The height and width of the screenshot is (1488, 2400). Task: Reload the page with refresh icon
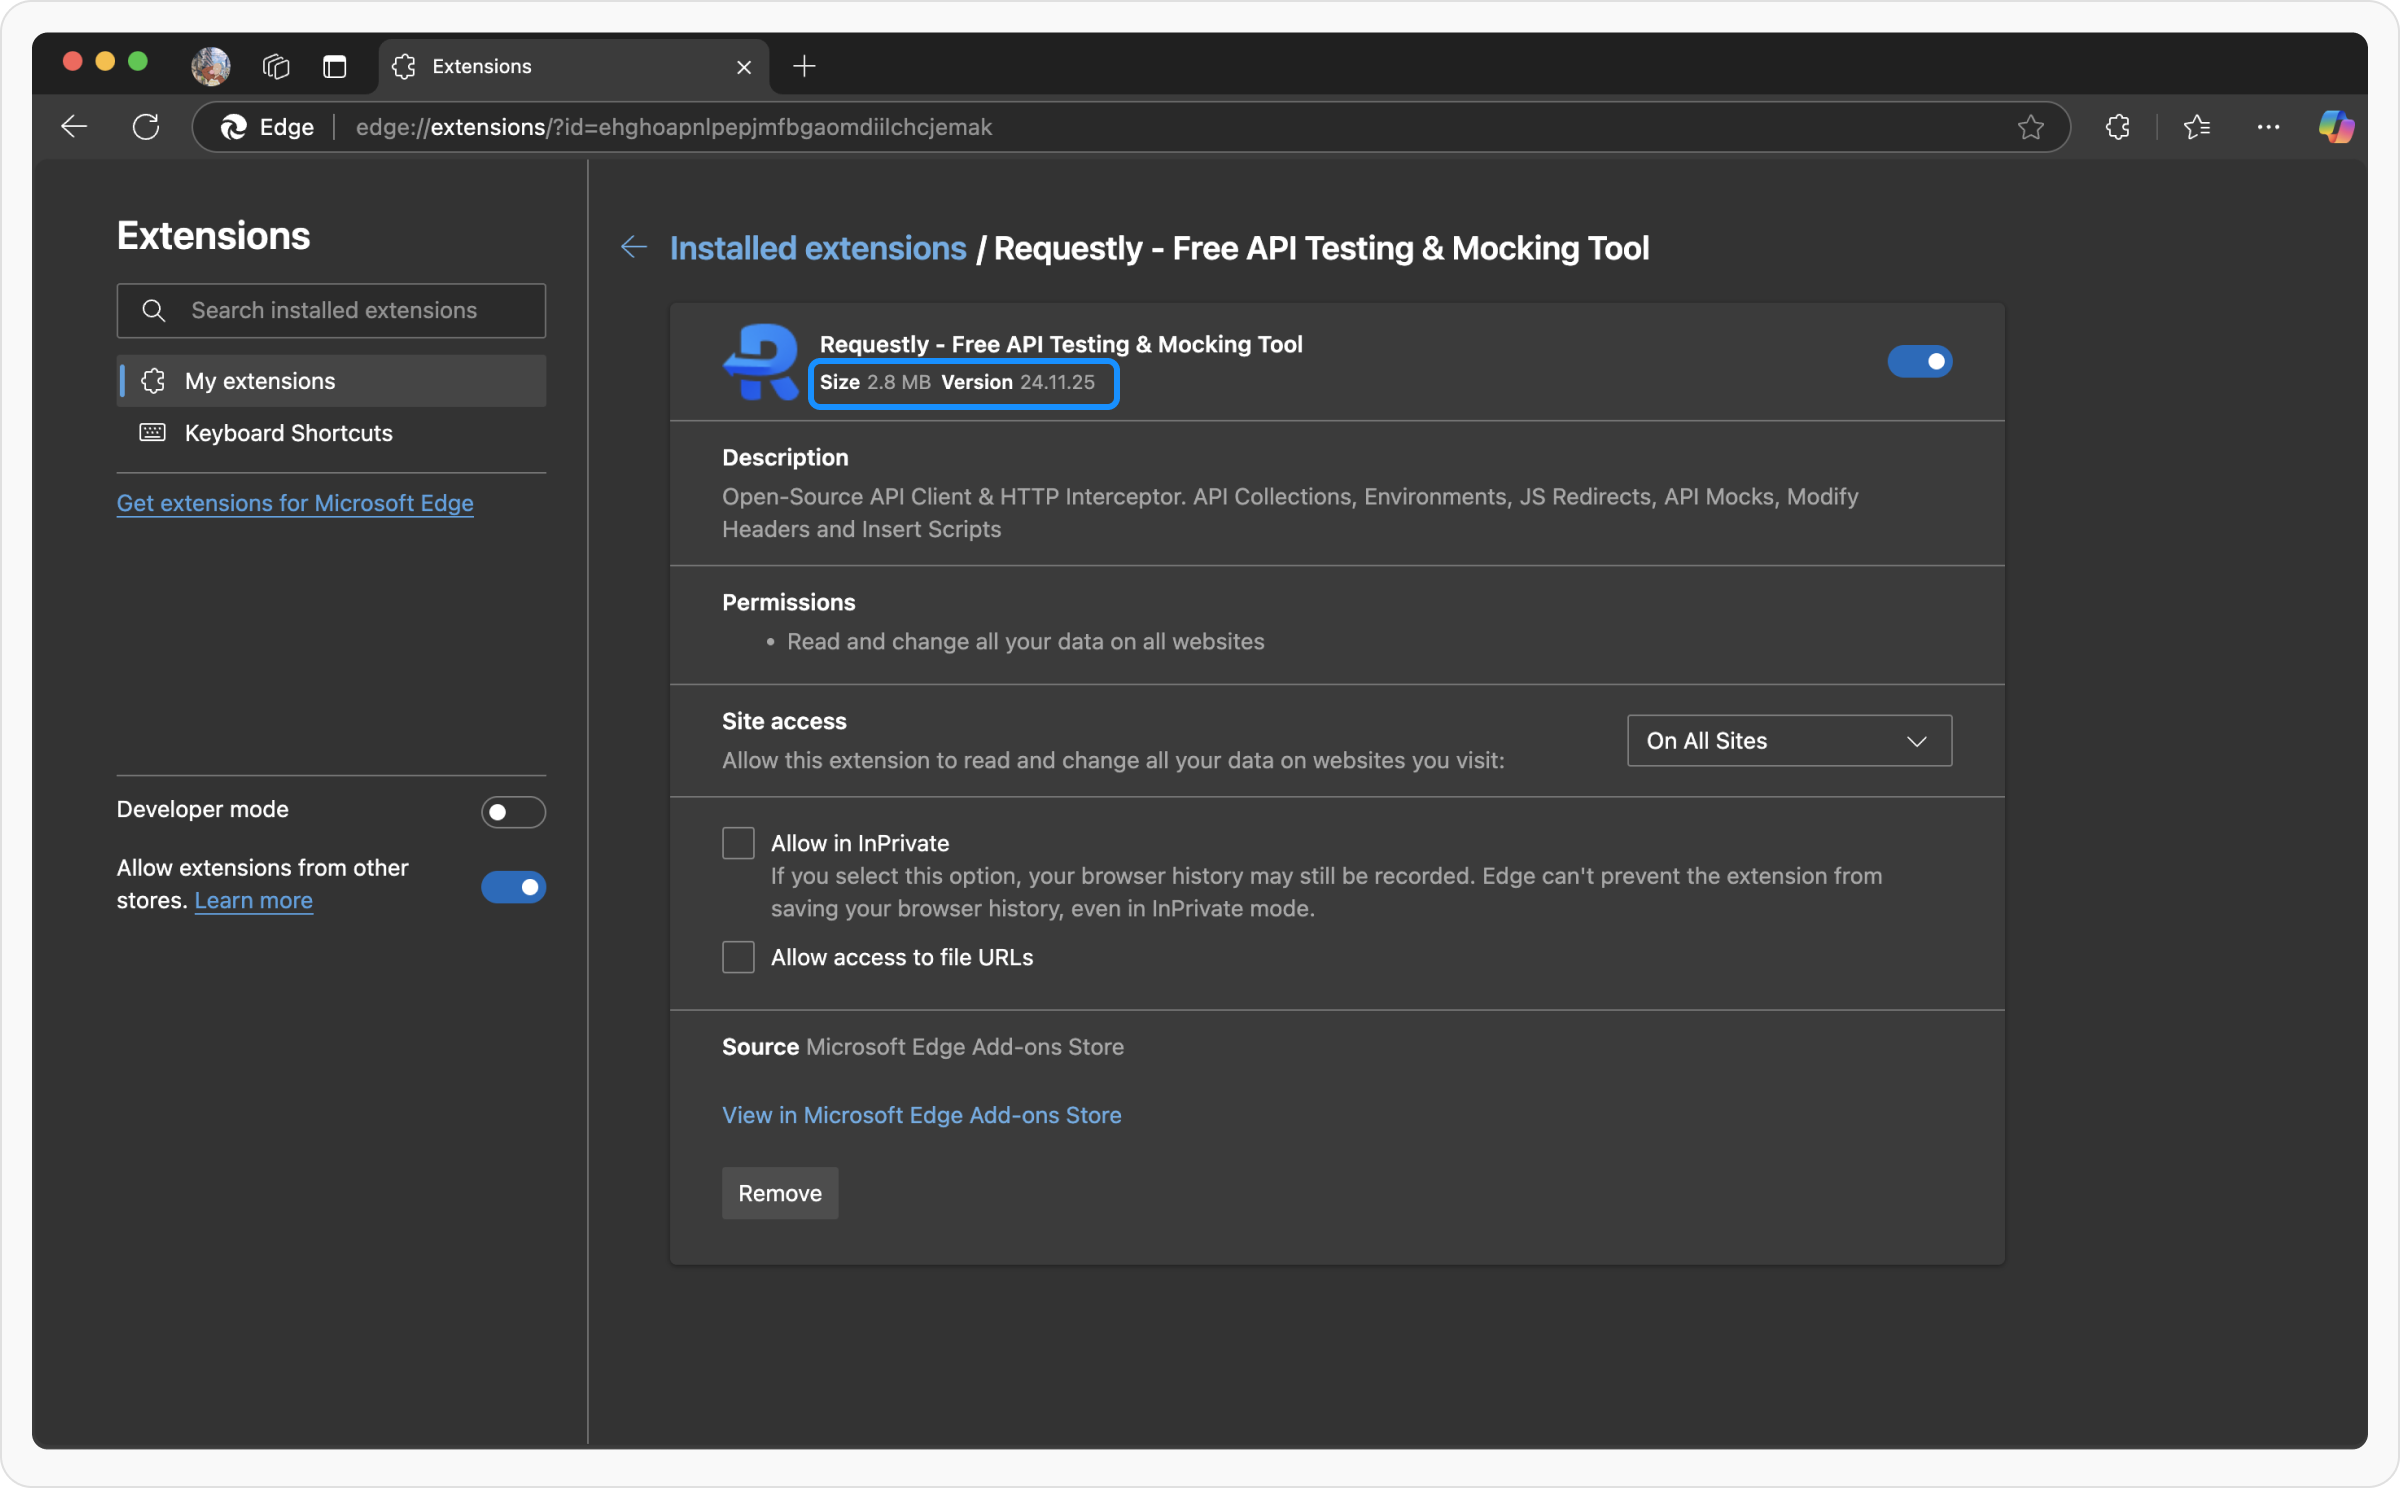coord(146,127)
